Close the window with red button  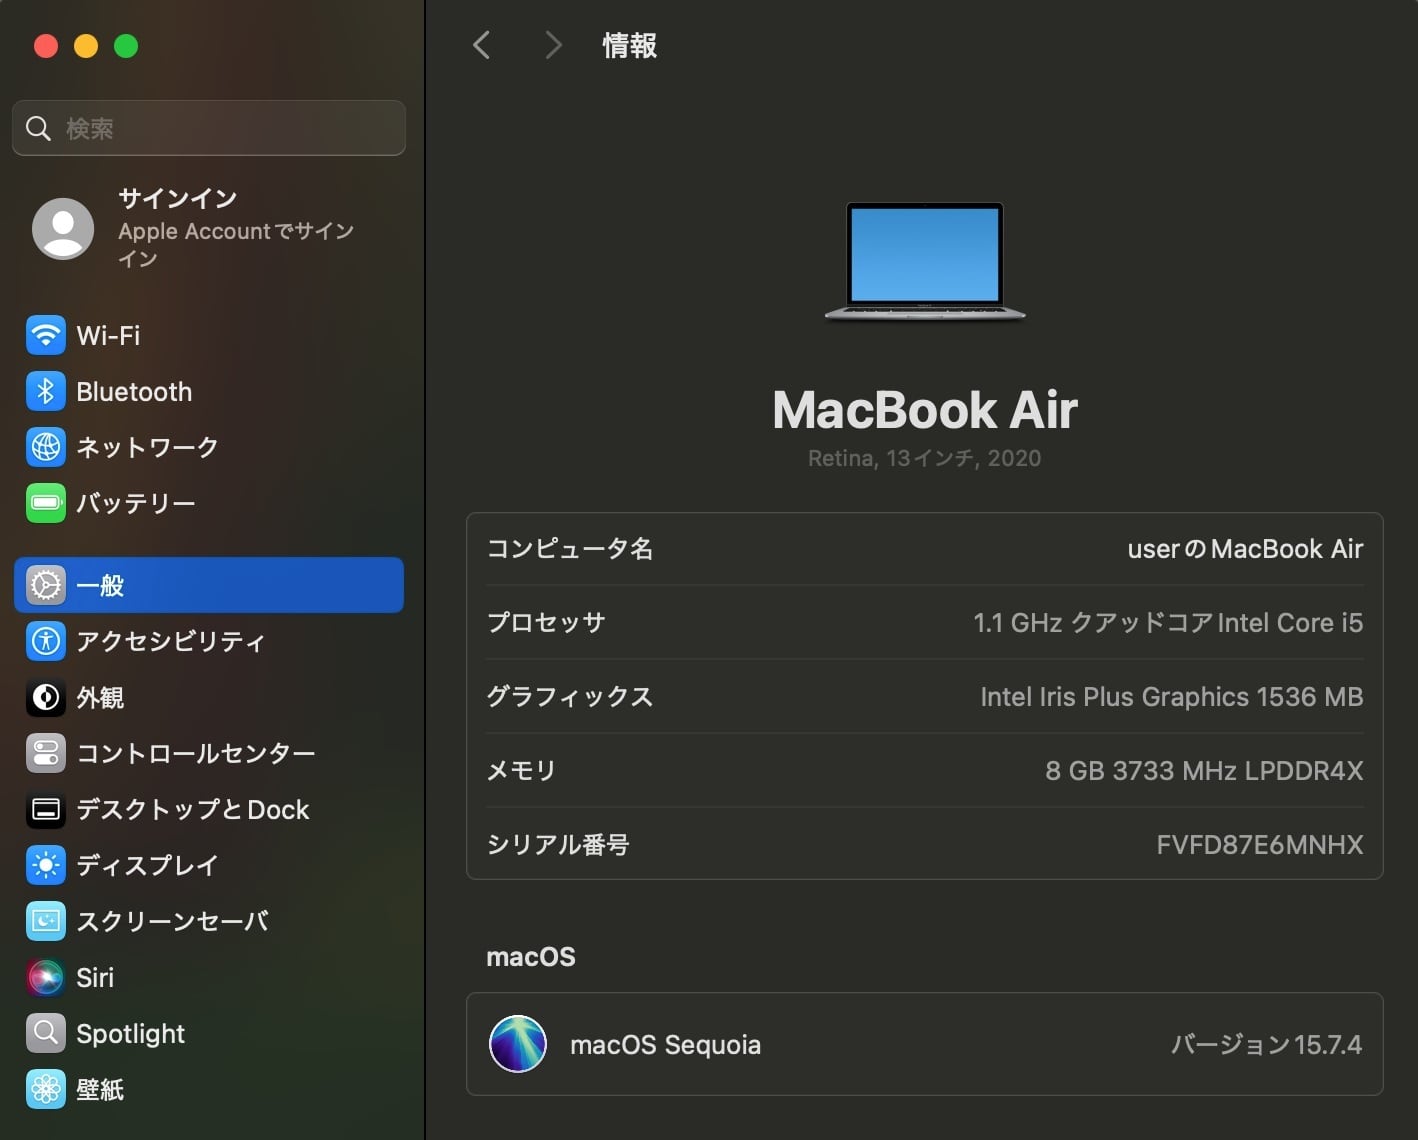(x=46, y=46)
